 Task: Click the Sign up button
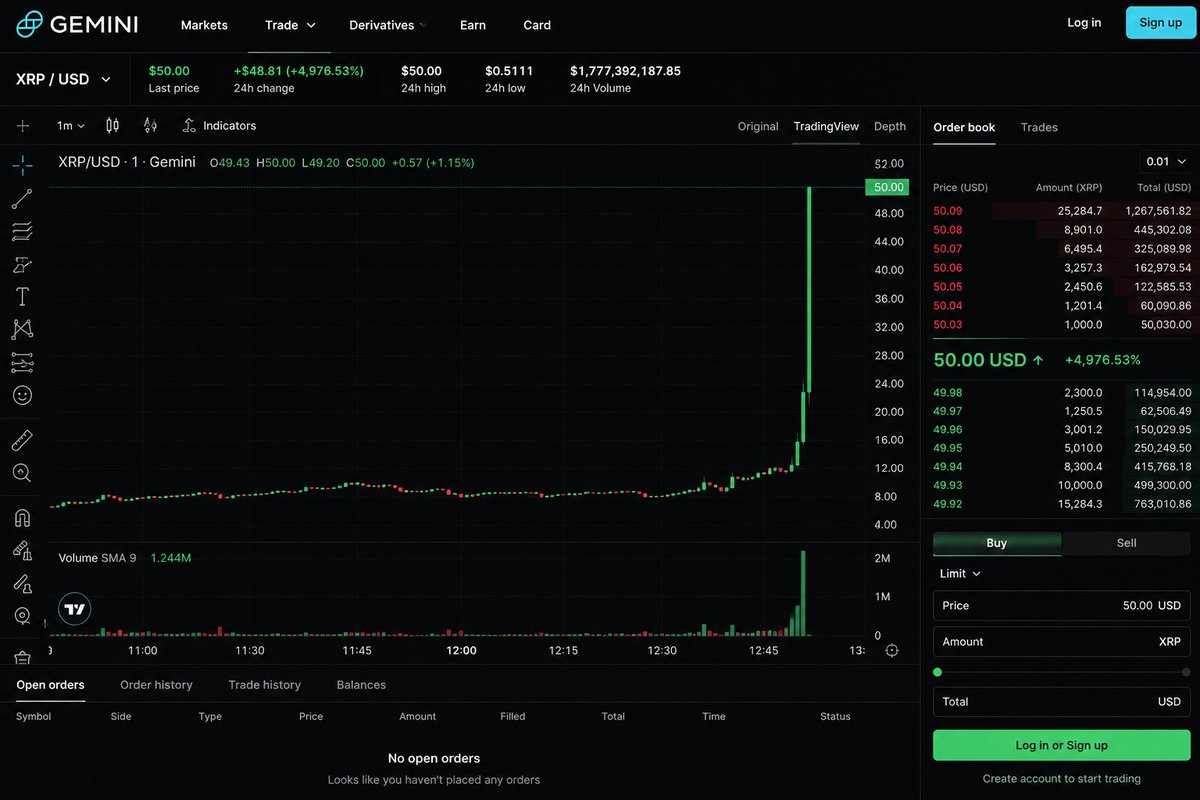point(1160,22)
